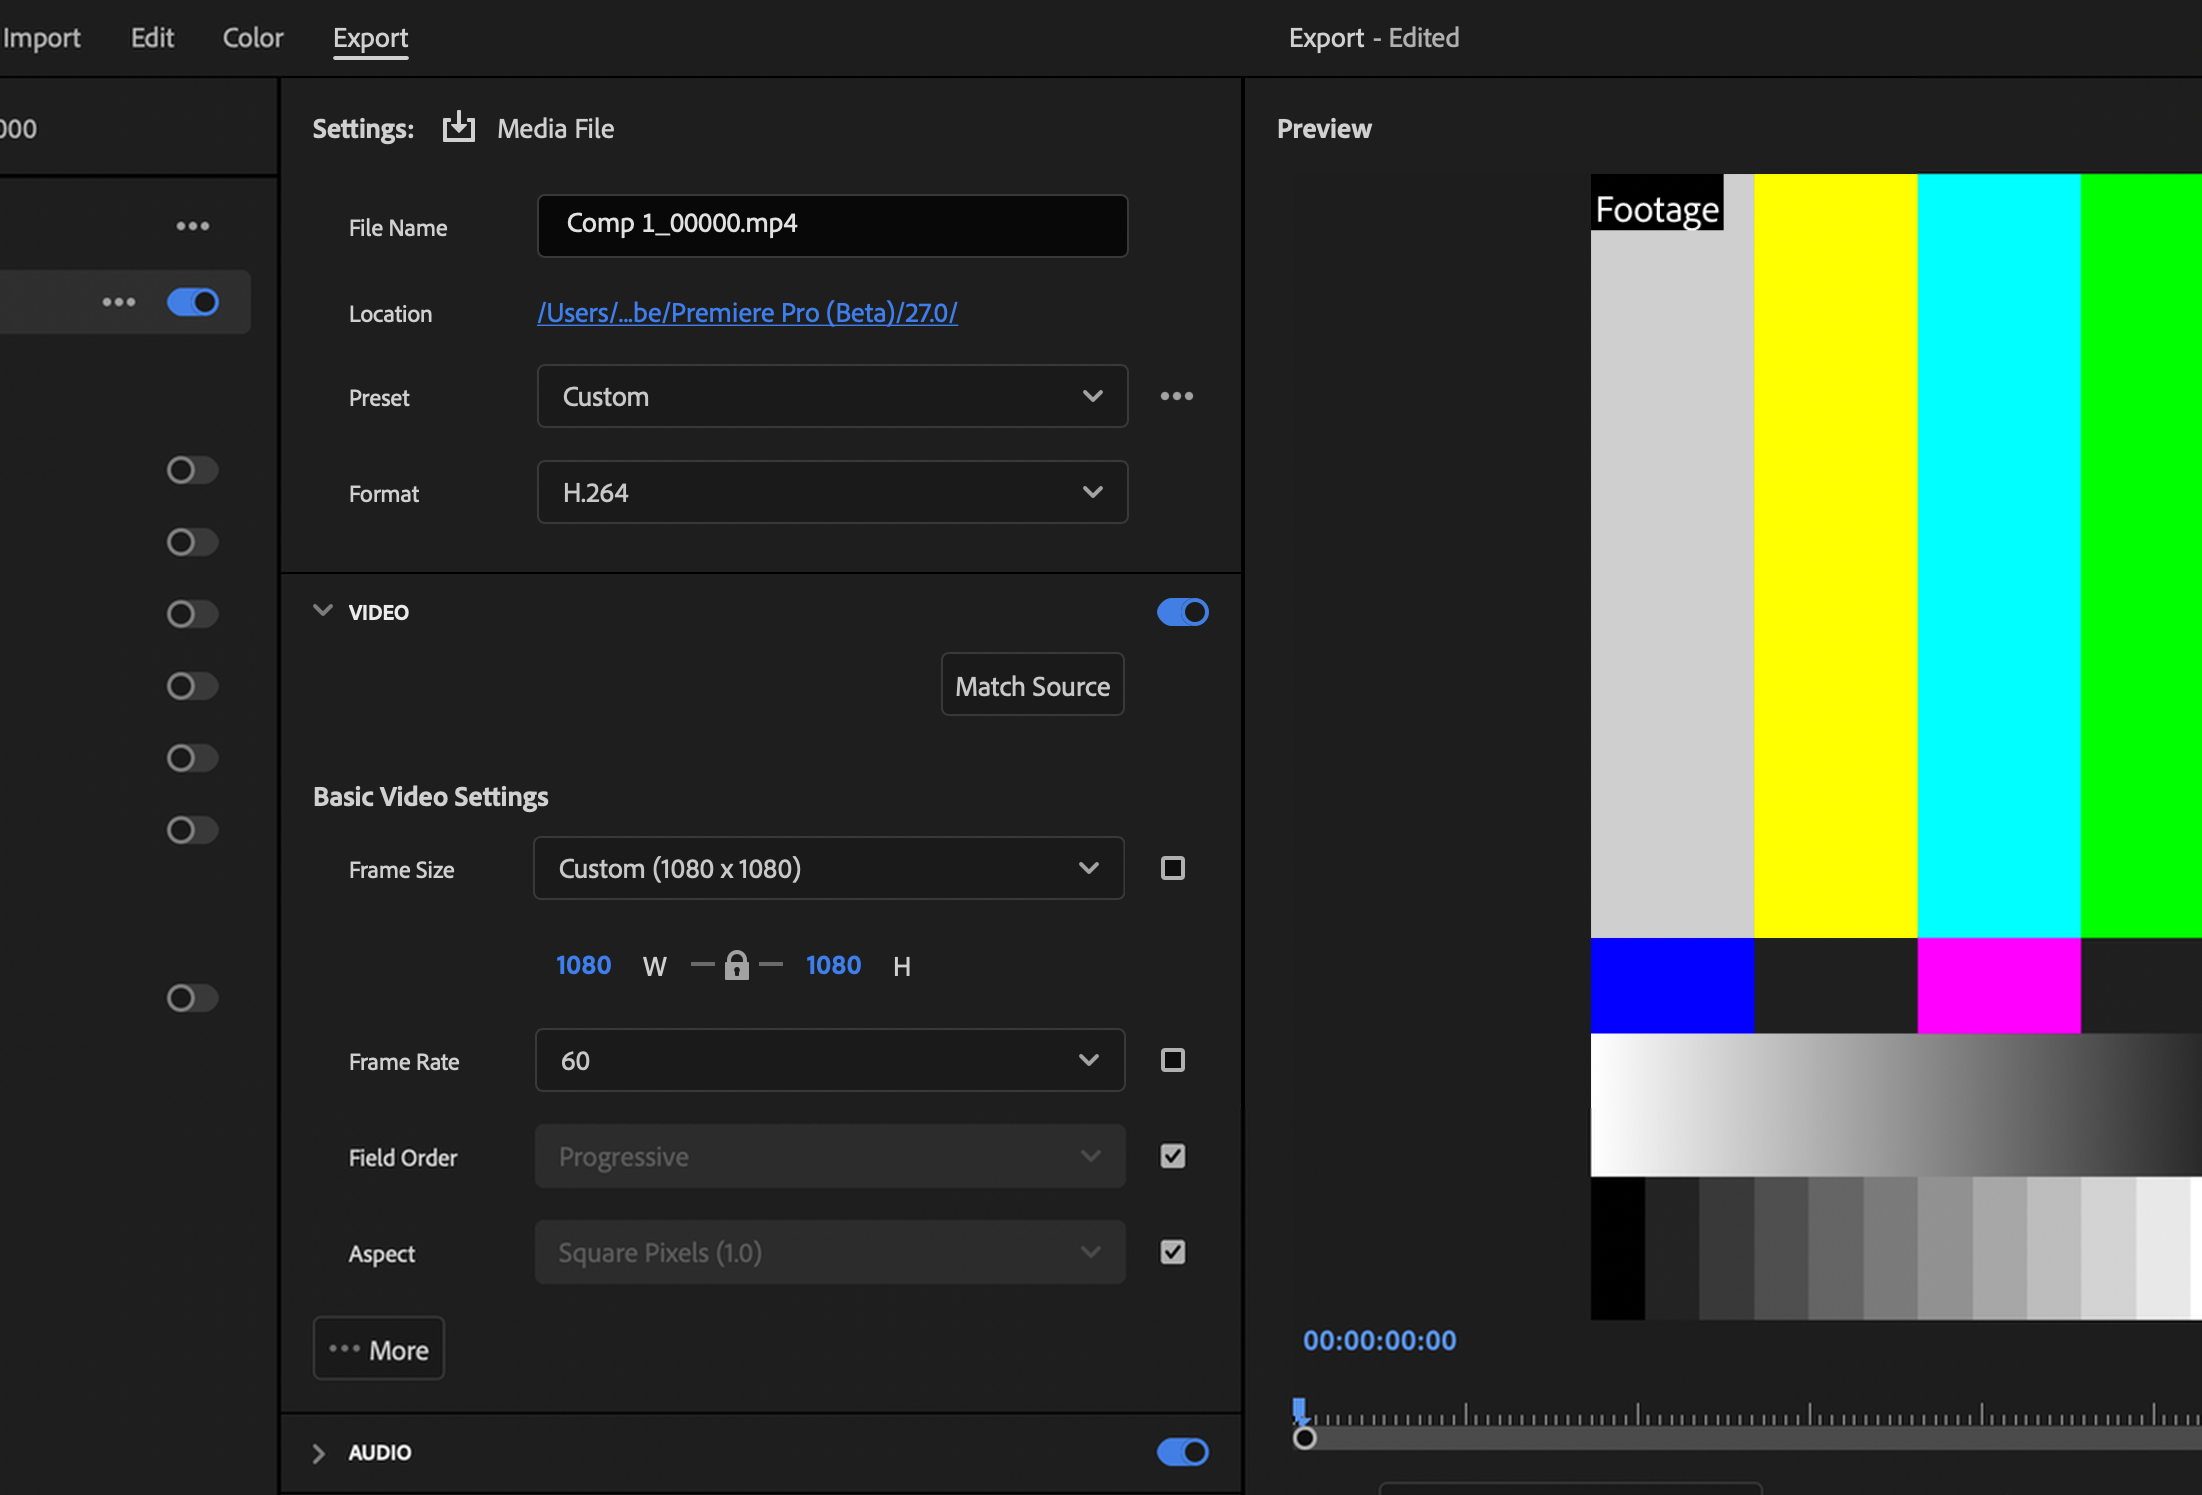2202x1495 pixels.
Task: Click the Match Source button
Action: tap(1032, 685)
